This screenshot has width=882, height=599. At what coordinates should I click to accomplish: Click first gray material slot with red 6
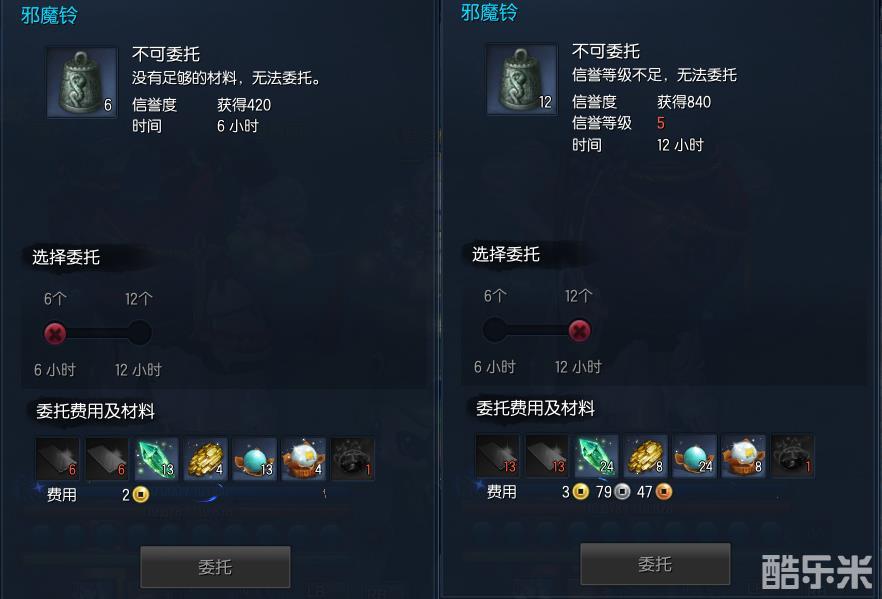click(x=57, y=459)
